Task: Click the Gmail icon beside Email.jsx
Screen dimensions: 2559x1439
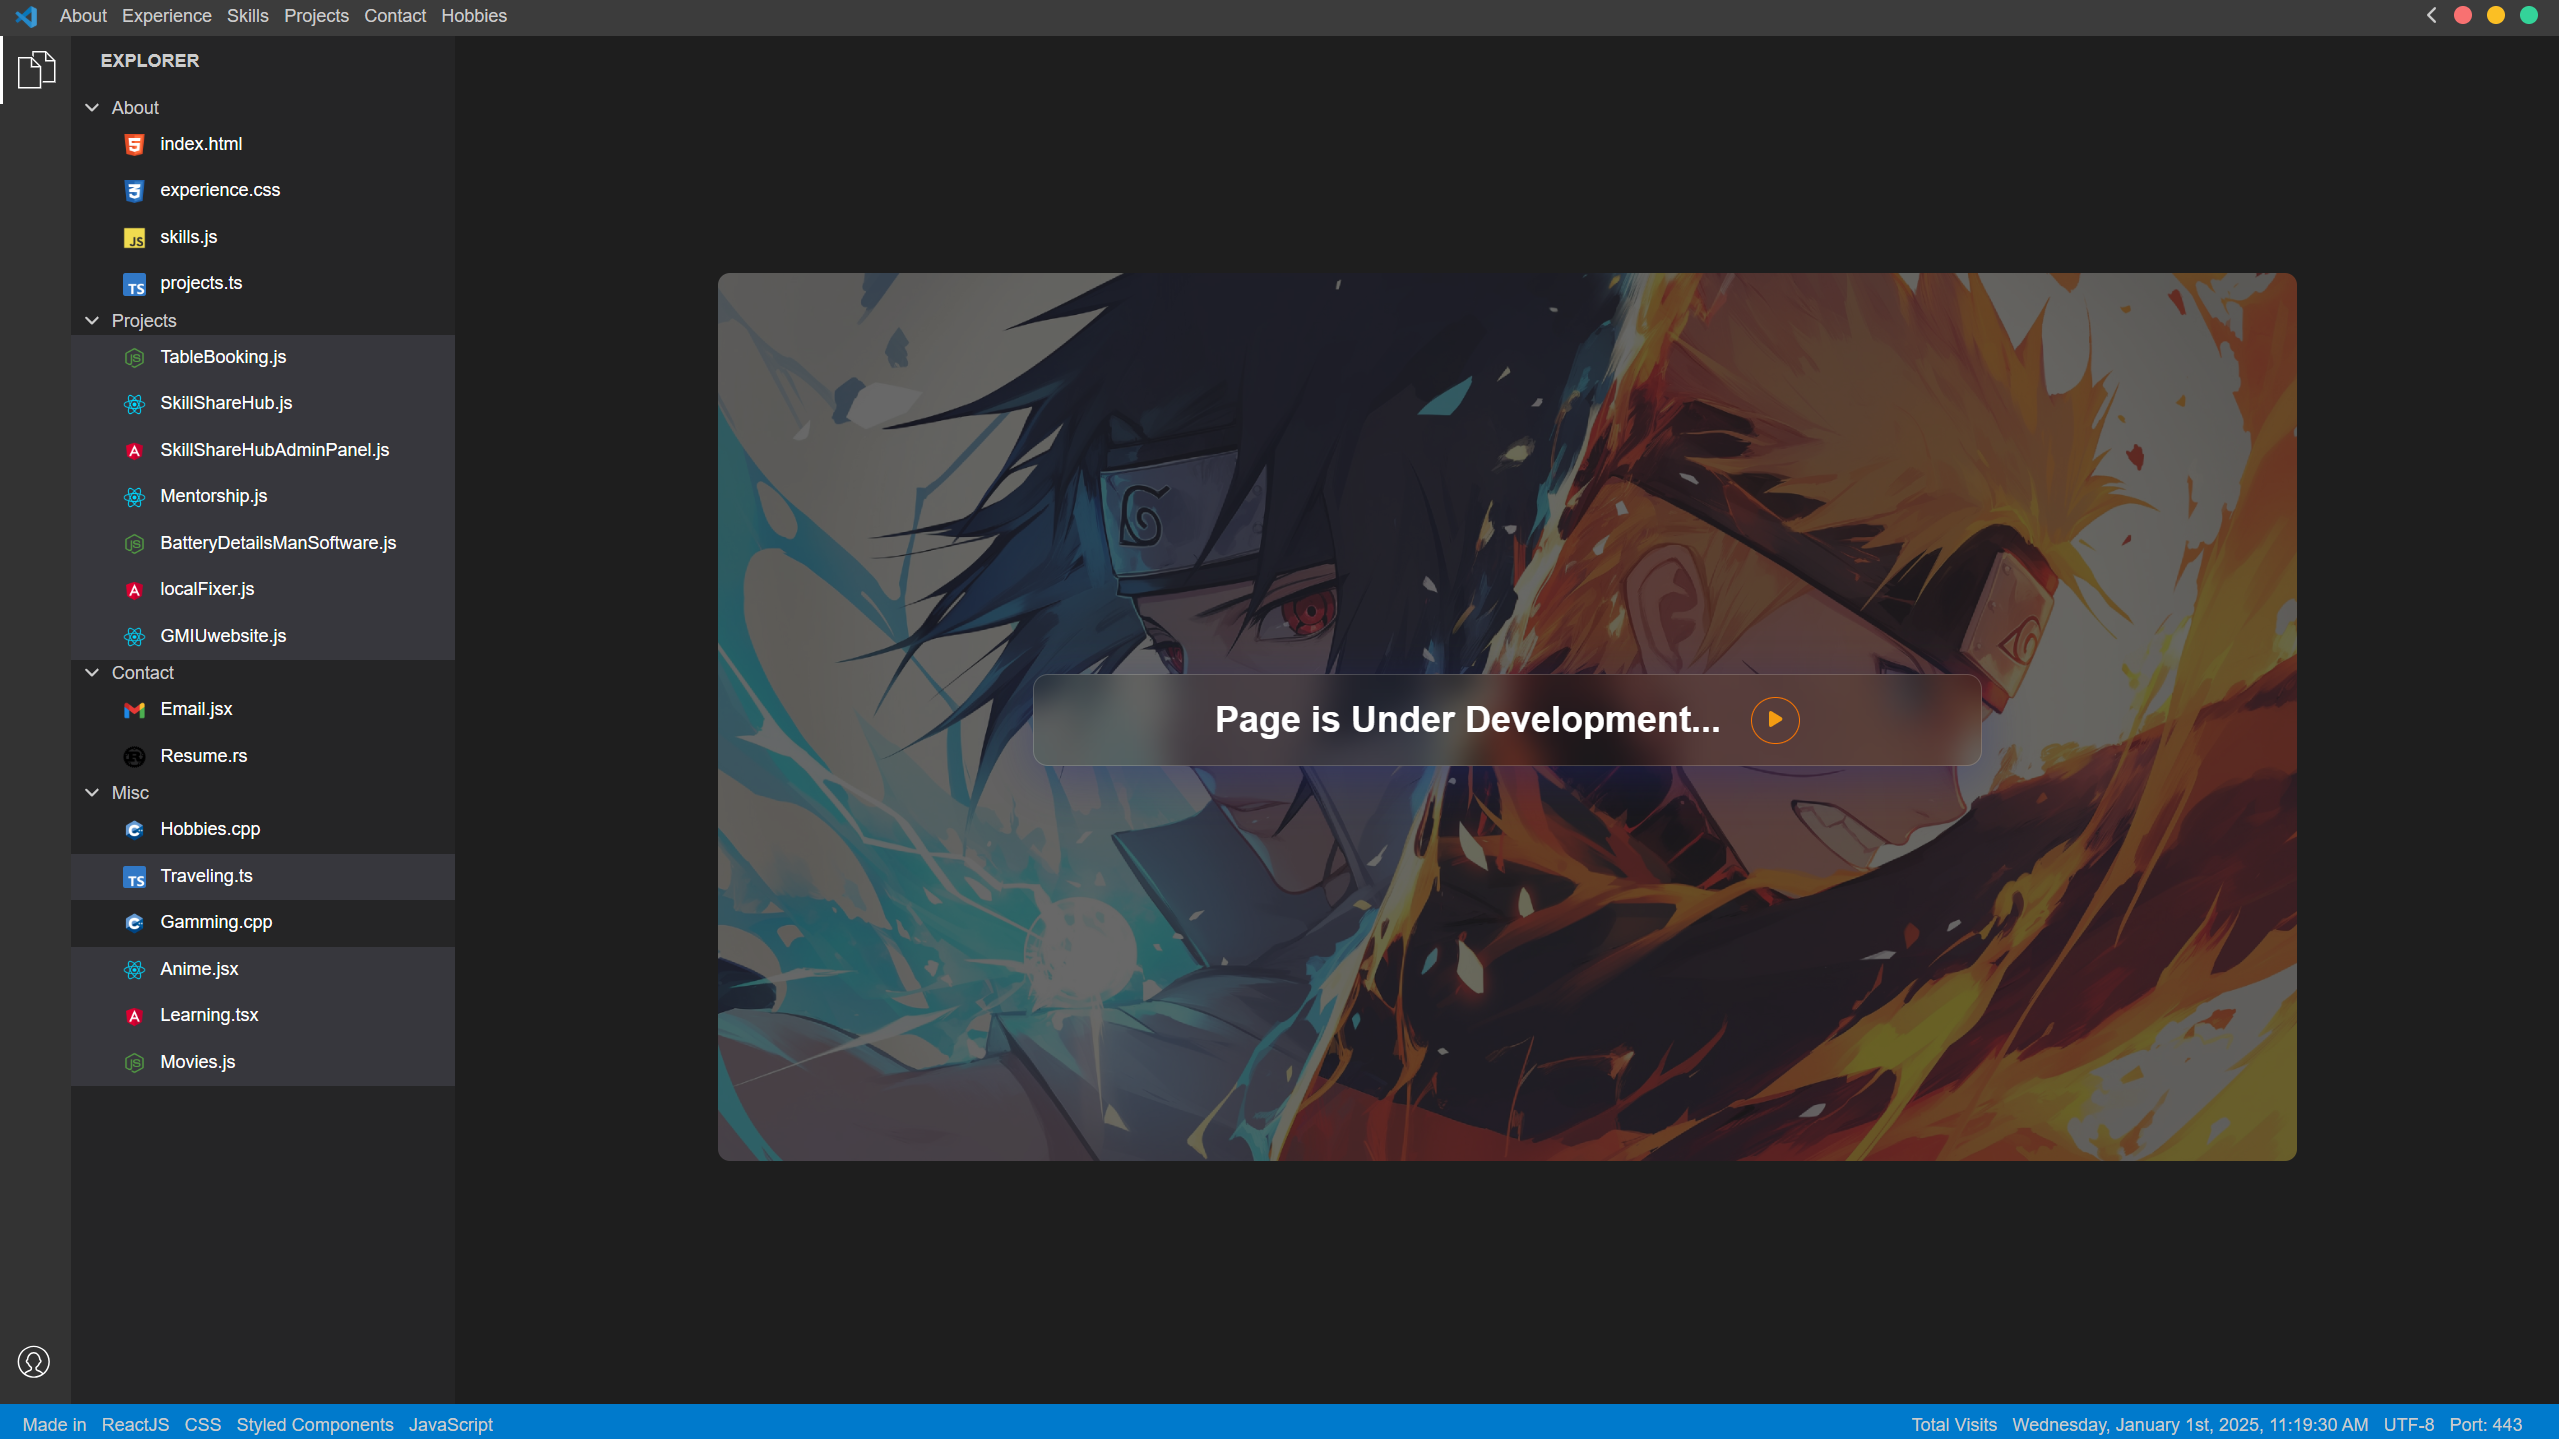Action: [x=134, y=710]
